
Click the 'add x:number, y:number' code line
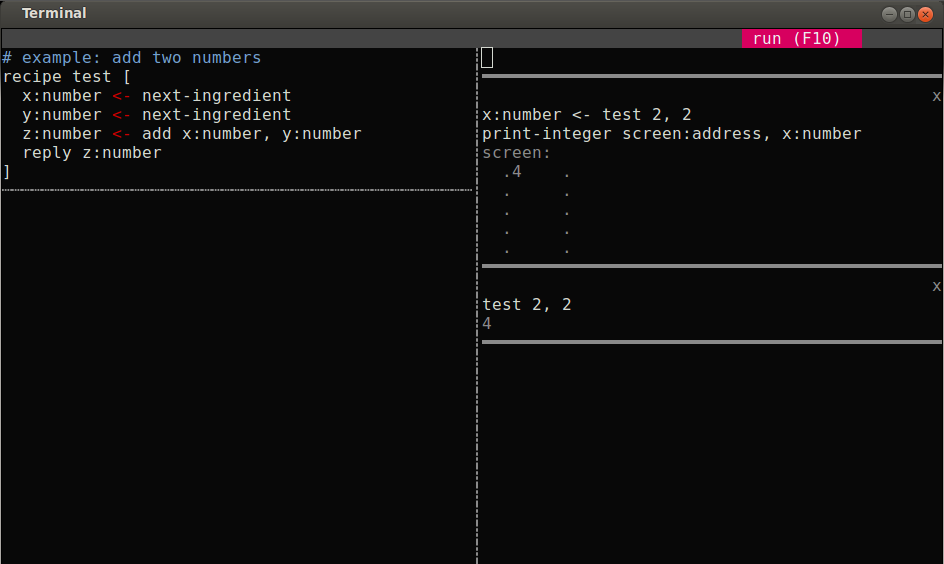point(191,134)
